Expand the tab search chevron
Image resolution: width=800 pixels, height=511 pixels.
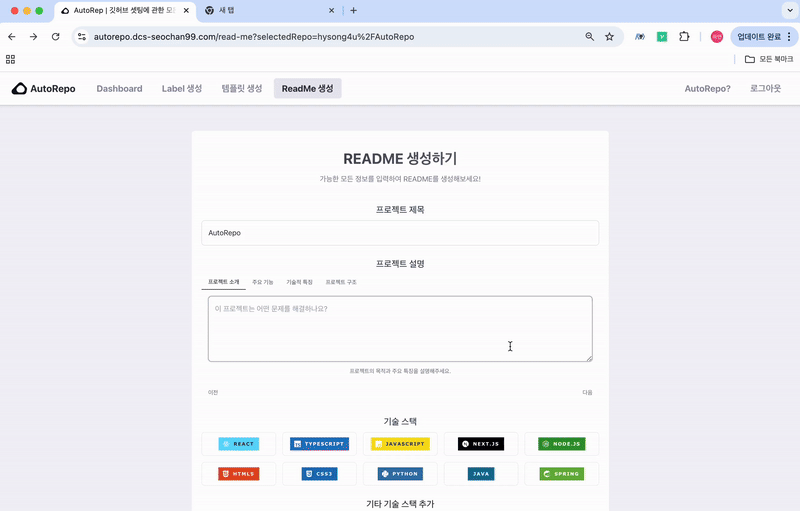790,10
